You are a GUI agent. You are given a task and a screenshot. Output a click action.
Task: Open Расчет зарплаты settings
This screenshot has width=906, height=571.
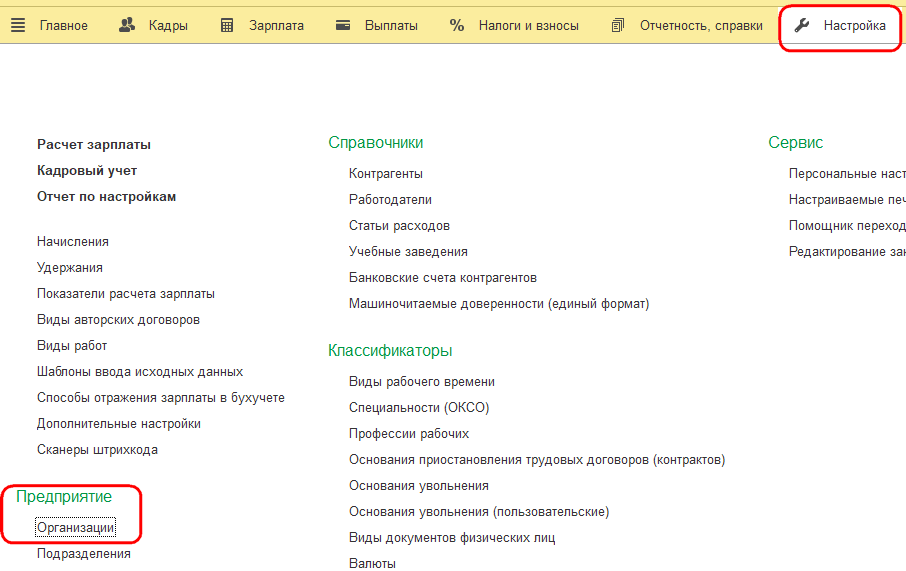point(94,144)
